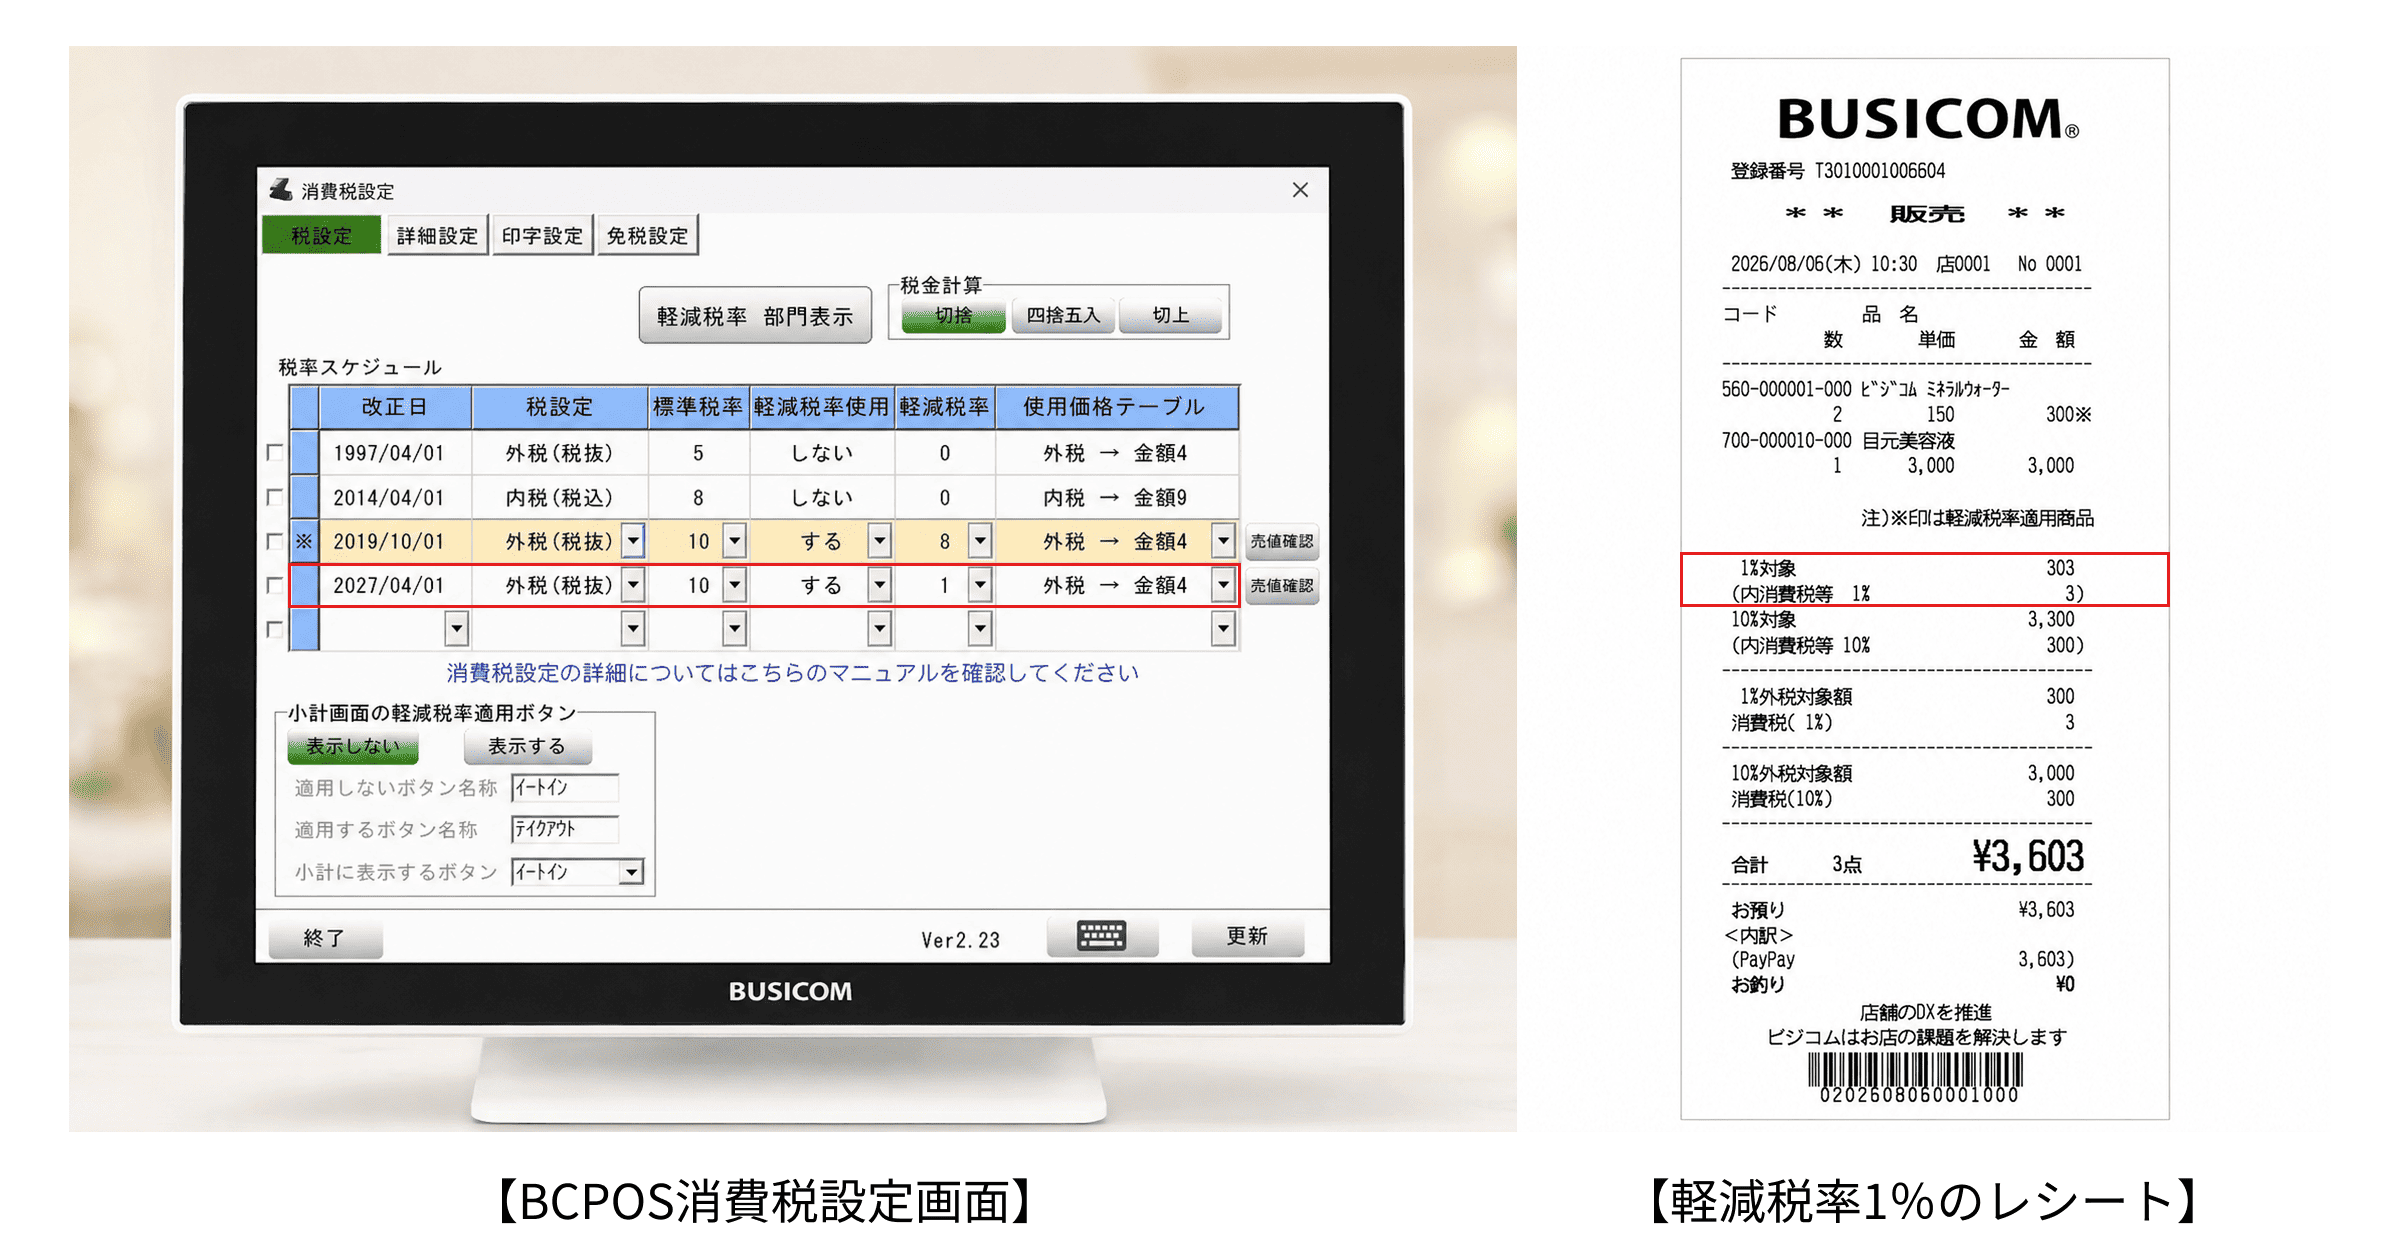
Task: Open the on-screen keyboard icon button
Action: 1102,936
